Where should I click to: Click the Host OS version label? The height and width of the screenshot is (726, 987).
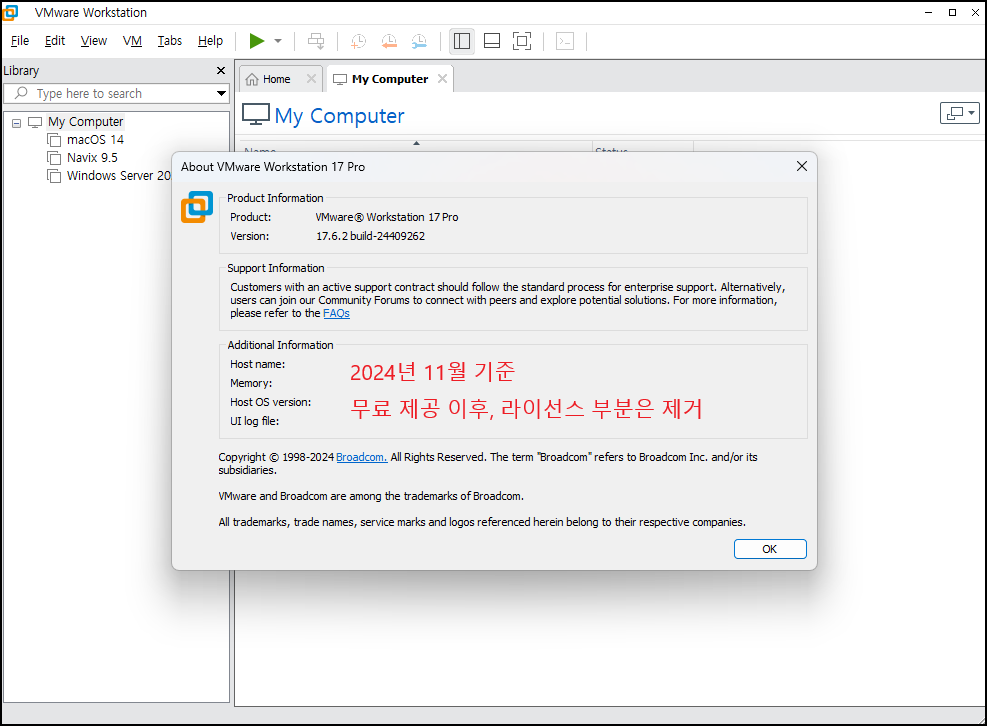[x=271, y=402]
